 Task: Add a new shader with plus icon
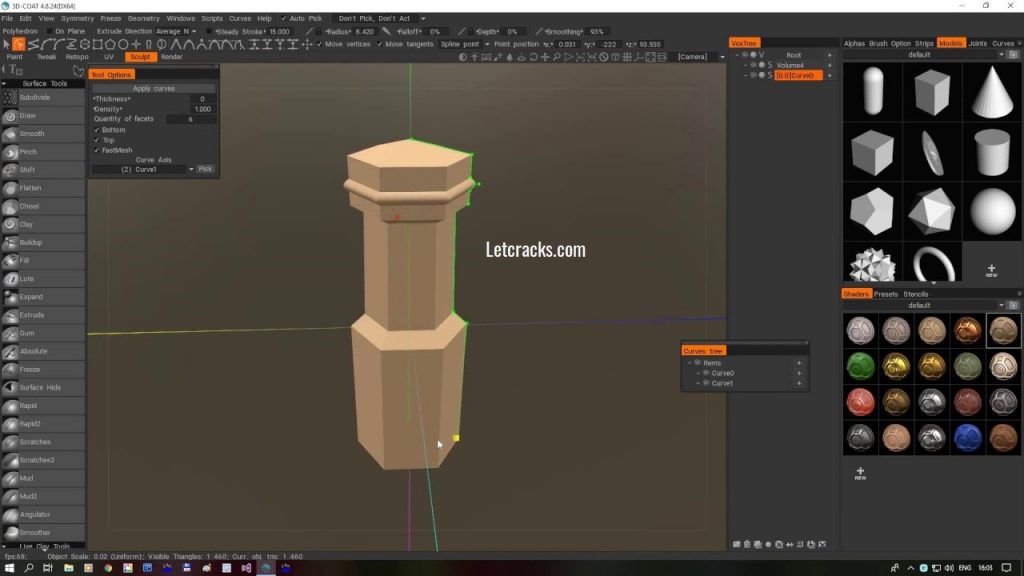pyautogui.click(x=860, y=473)
